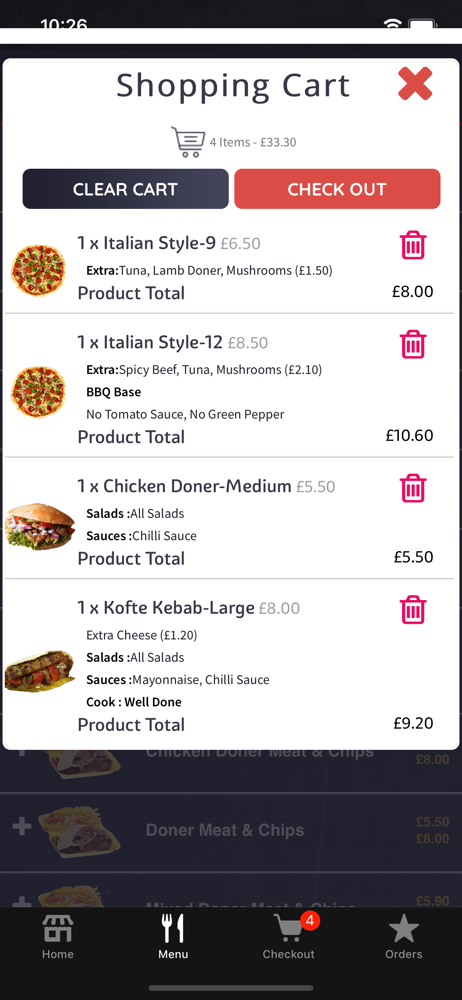Tap the red CHECK OUT button
Image resolution: width=462 pixels, height=1000 pixels.
pos(337,189)
